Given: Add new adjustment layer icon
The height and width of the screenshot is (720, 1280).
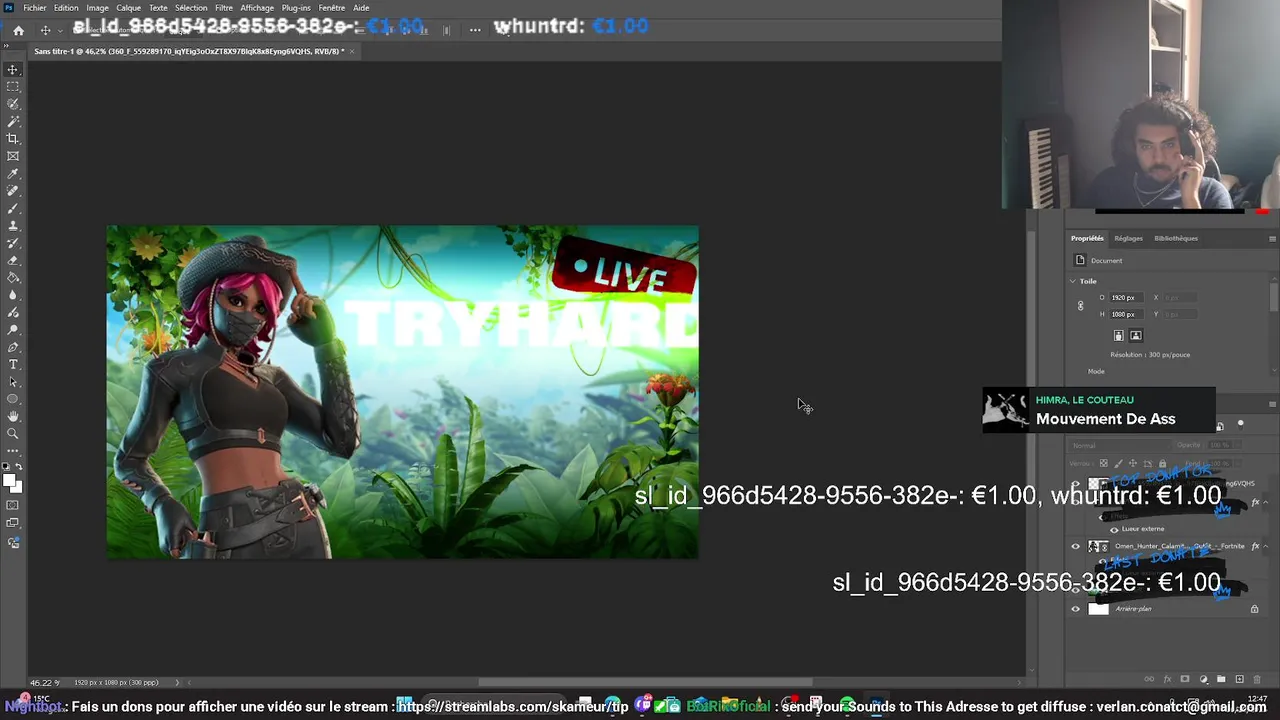Looking at the screenshot, I should pos(1203,679).
